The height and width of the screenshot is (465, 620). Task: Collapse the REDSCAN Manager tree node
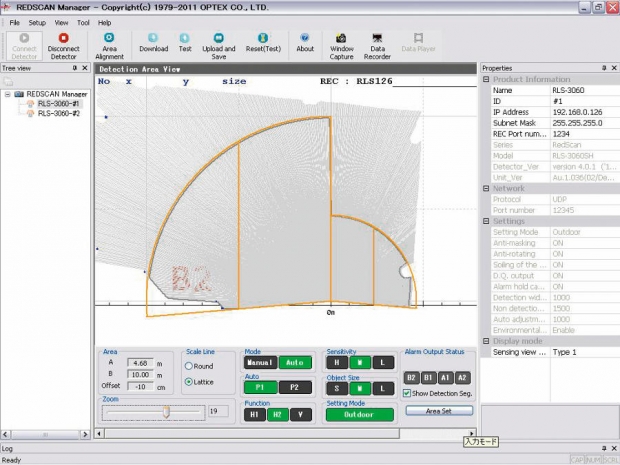tap(8, 94)
